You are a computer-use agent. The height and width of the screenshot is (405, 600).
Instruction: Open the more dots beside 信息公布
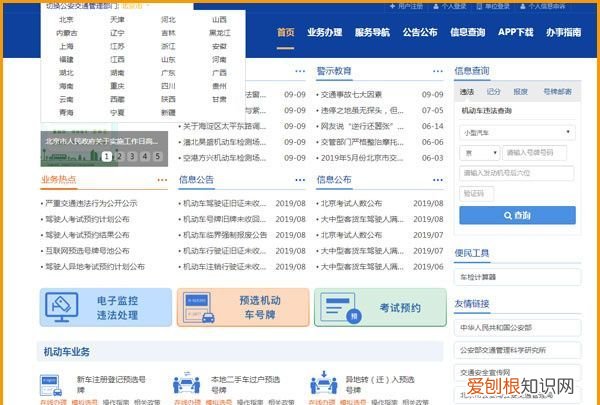point(438,180)
